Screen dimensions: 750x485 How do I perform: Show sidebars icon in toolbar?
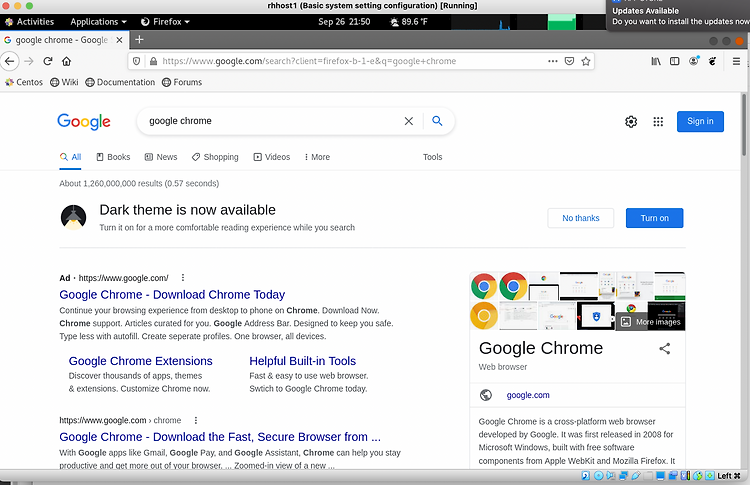[x=674, y=61]
